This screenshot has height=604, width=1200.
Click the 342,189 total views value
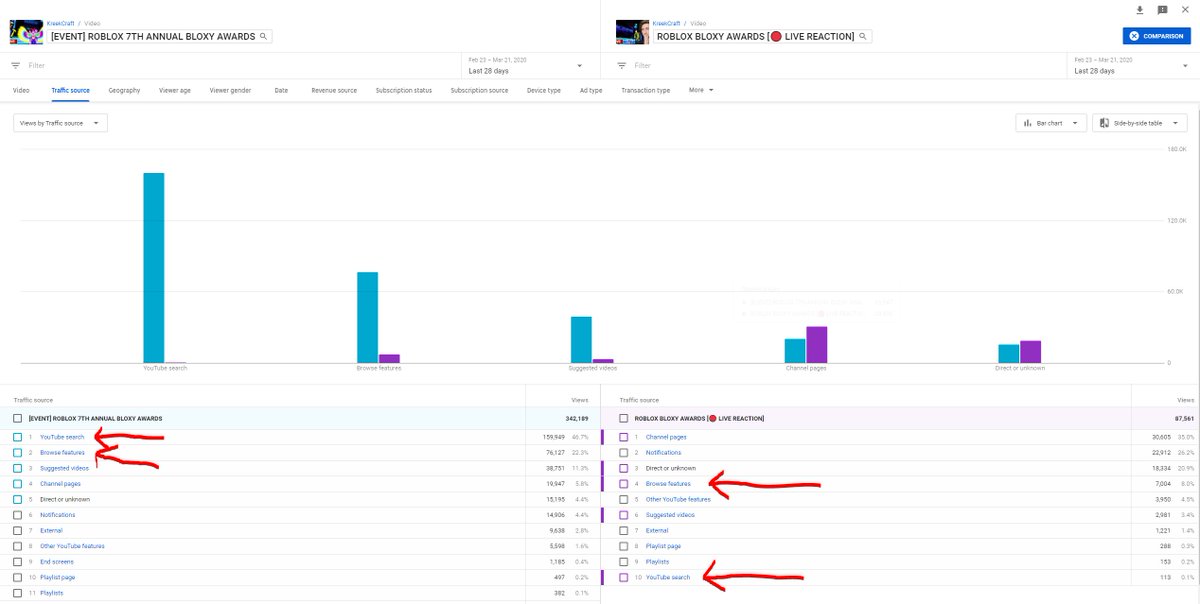click(x=575, y=419)
